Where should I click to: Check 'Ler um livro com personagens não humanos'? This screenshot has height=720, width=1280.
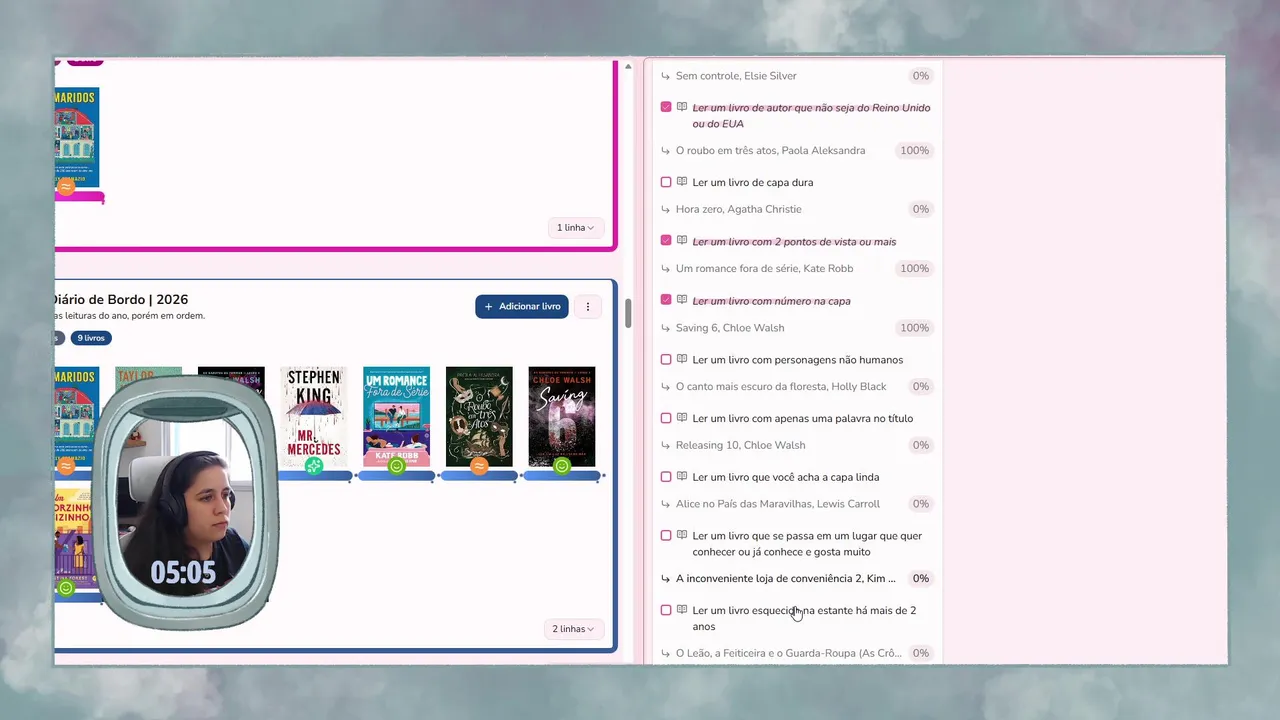pyautogui.click(x=666, y=359)
